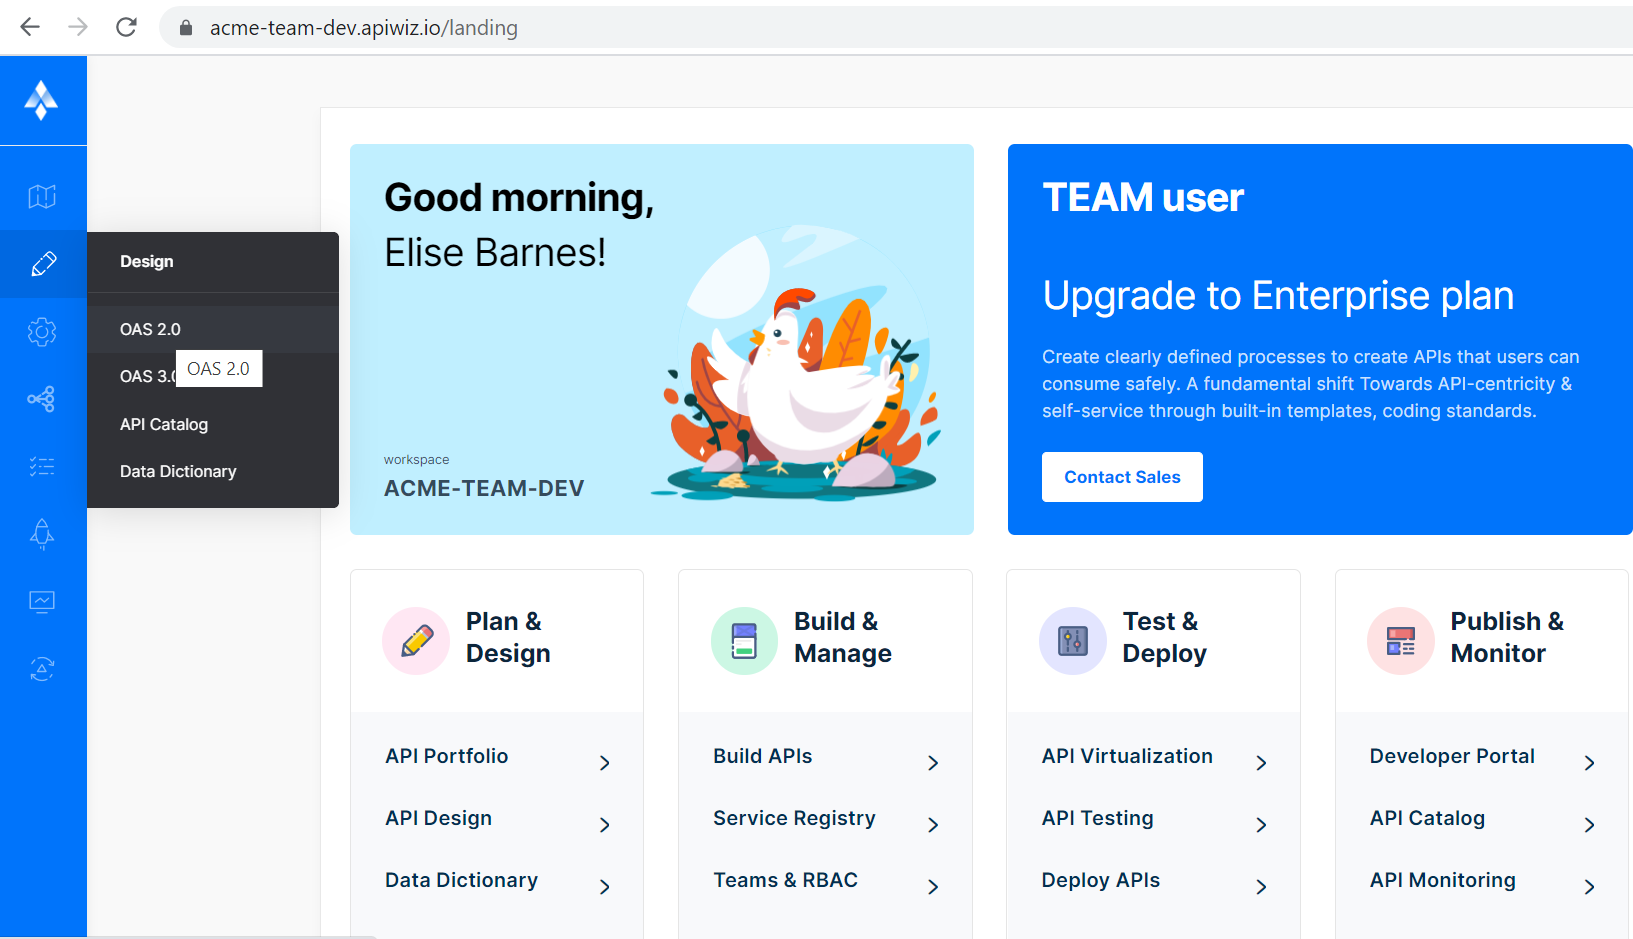Viewport: 1633px width, 939px height.
Task: Select the pencil Design icon in sidebar
Action: point(42,264)
